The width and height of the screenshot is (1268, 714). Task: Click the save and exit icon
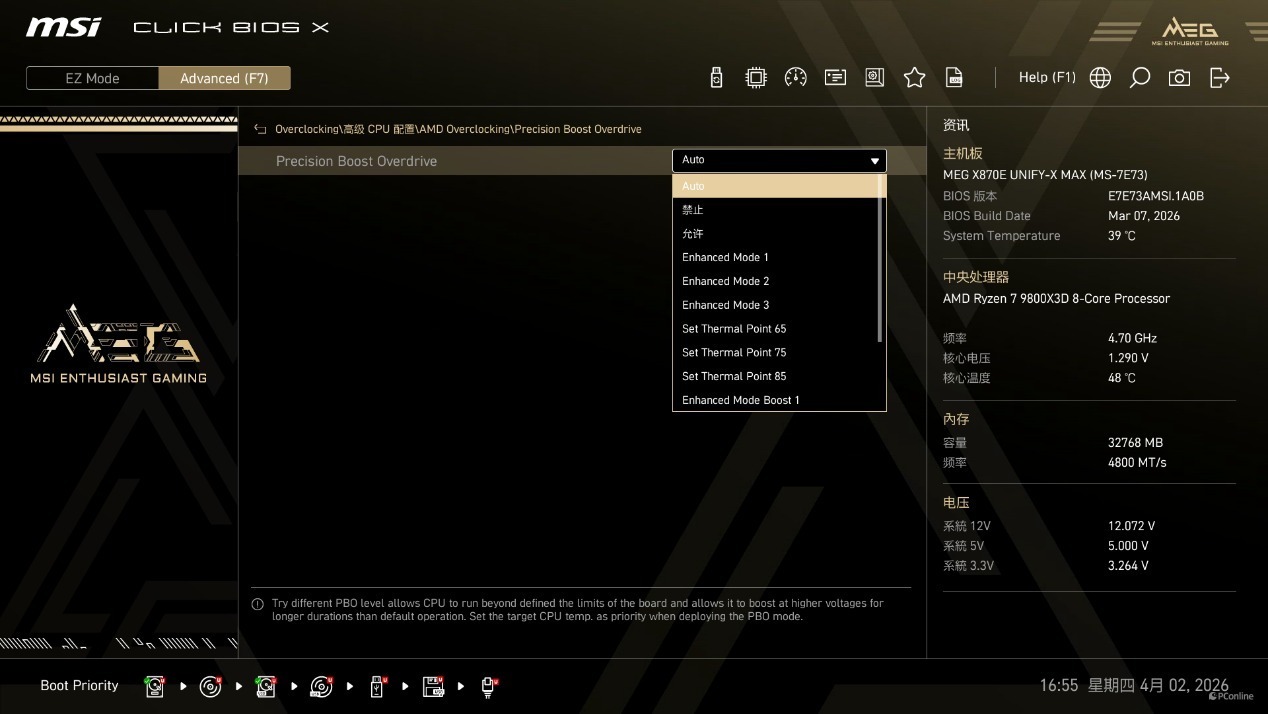point(1219,78)
